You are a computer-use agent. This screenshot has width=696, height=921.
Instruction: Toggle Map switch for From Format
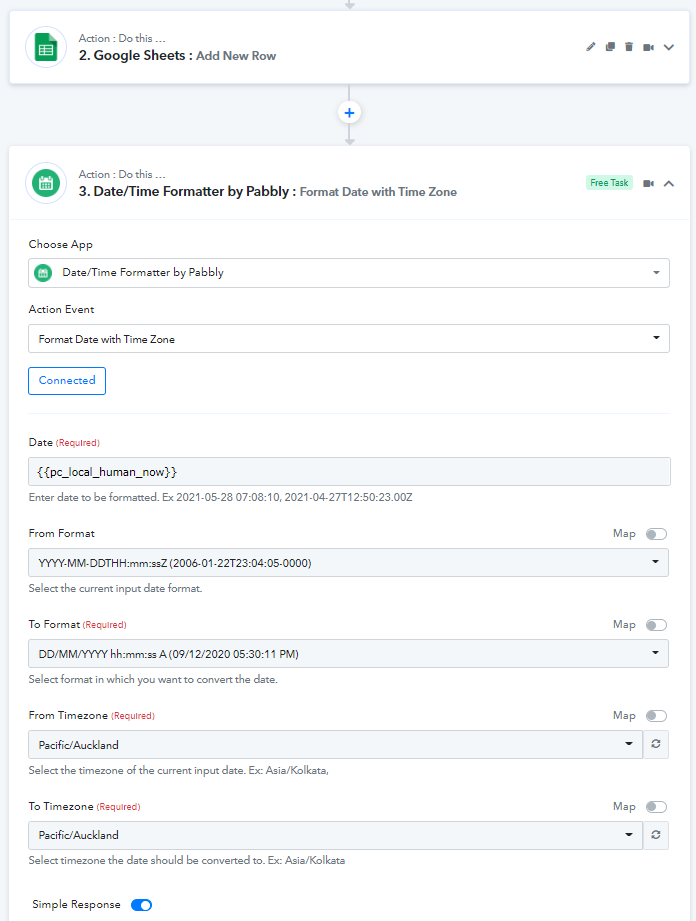coord(656,534)
